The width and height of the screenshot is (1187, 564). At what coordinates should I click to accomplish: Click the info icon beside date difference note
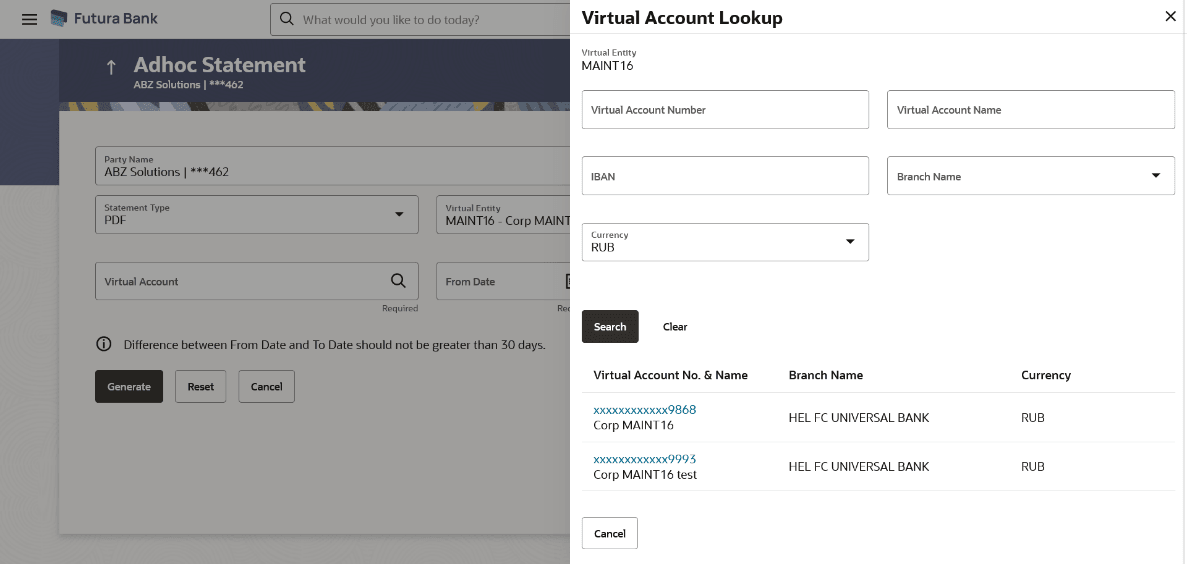click(103, 345)
